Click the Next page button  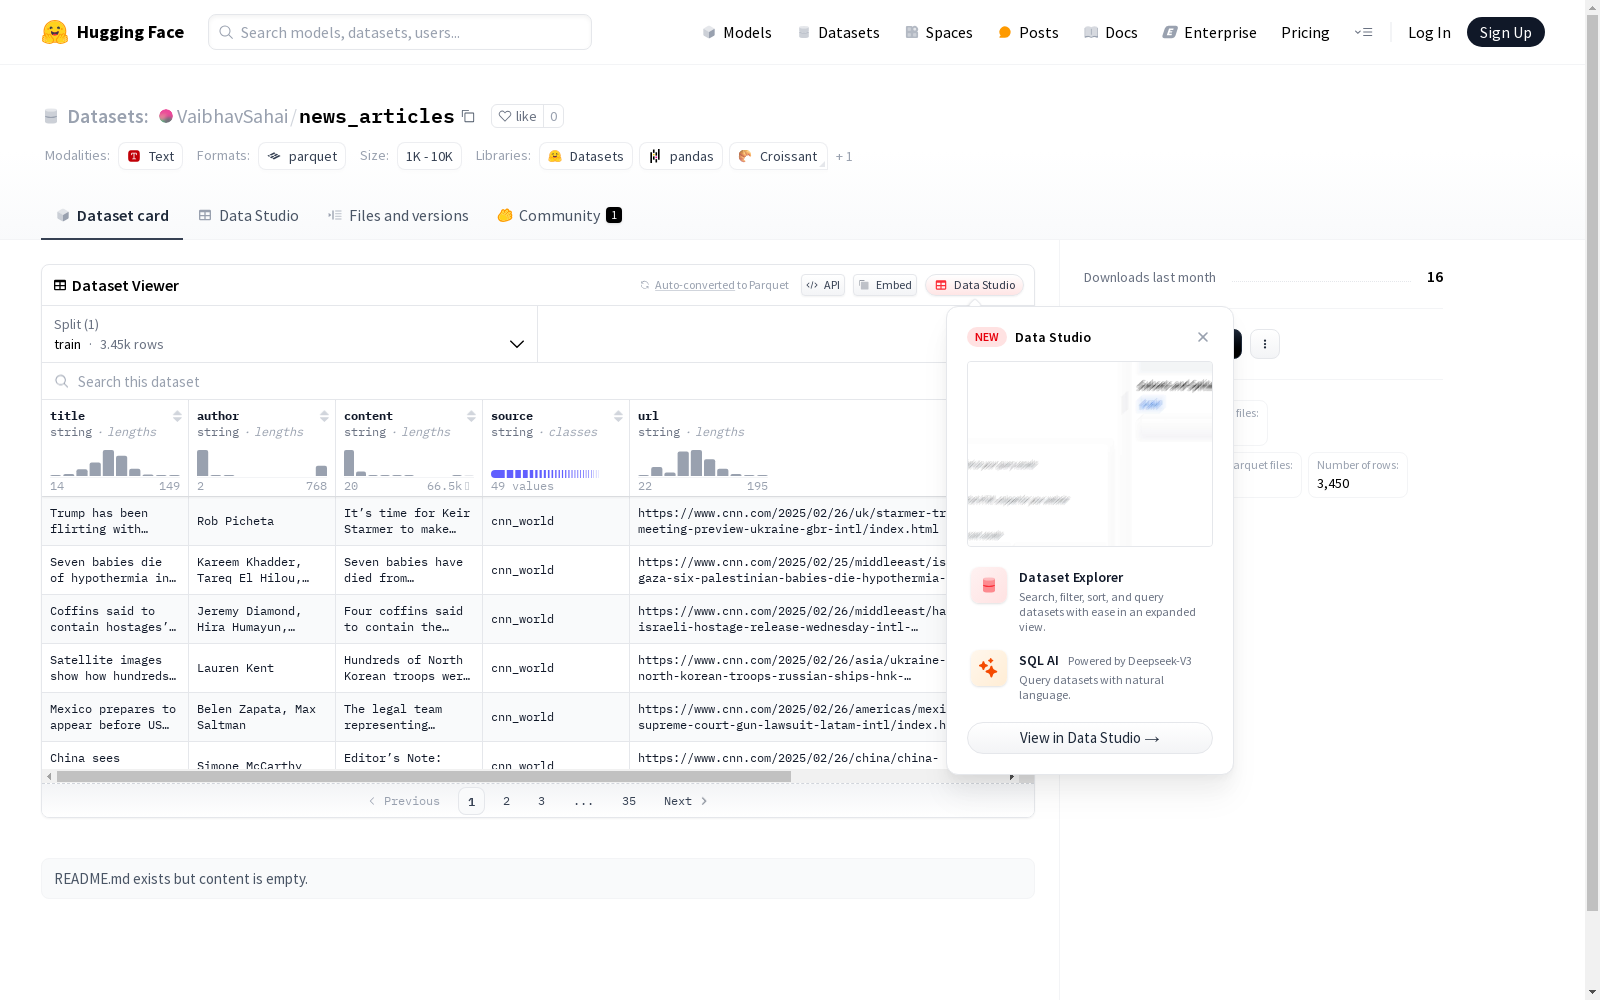click(686, 801)
